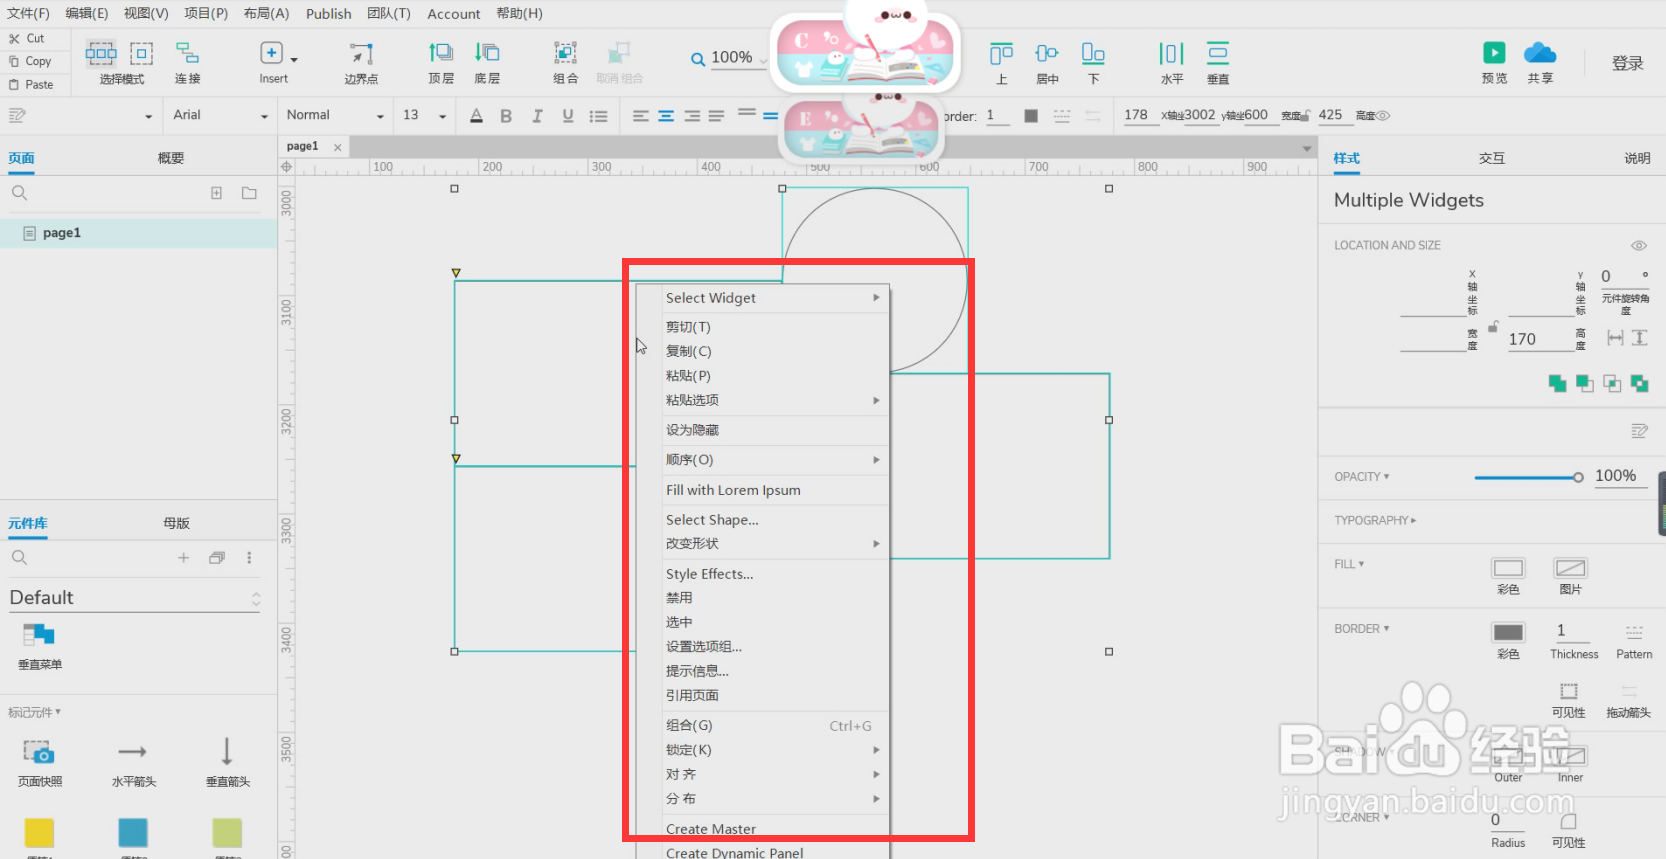Click the Copy toolbar button
This screenshot has height=859, width=1666.
tap(30, 61)
